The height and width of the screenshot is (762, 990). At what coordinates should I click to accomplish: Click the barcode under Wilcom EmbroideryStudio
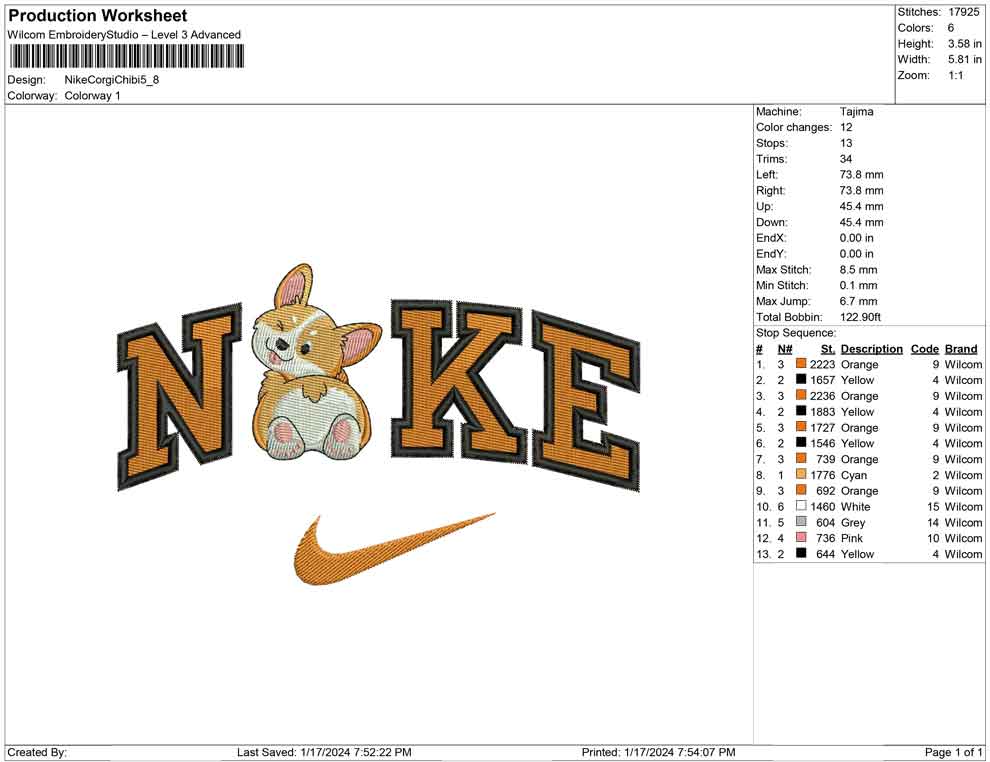pos(126,57)
